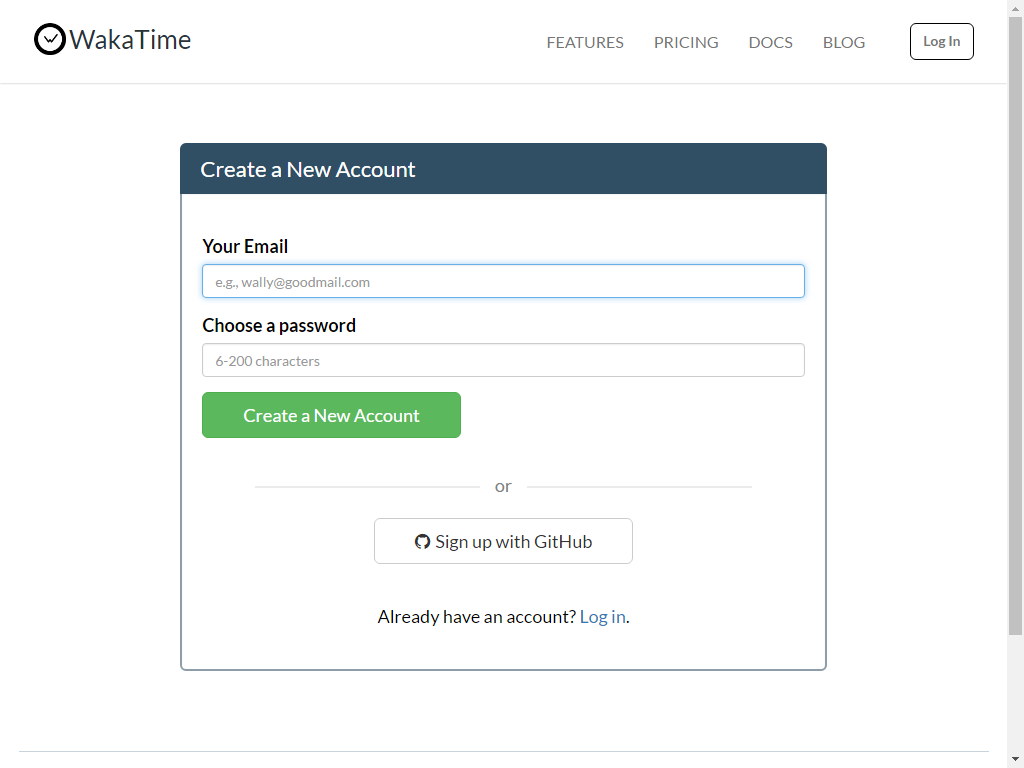Click the green Create a New Account button
The height and width of the screenshot is (768, 1024).
[x=331, y=415]
